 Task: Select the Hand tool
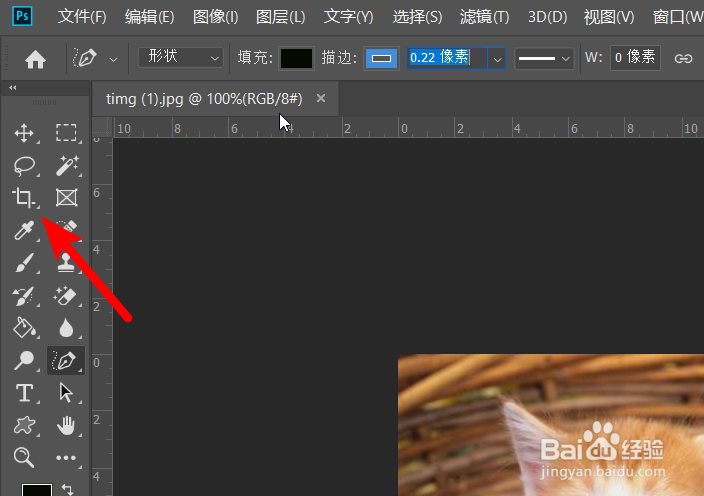66,426
